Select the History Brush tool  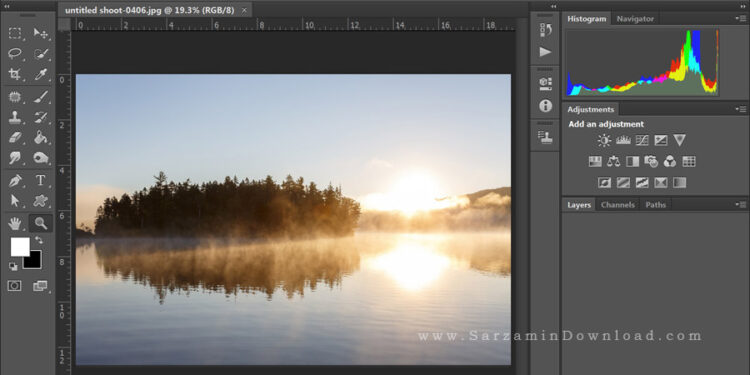coord(41,117)
